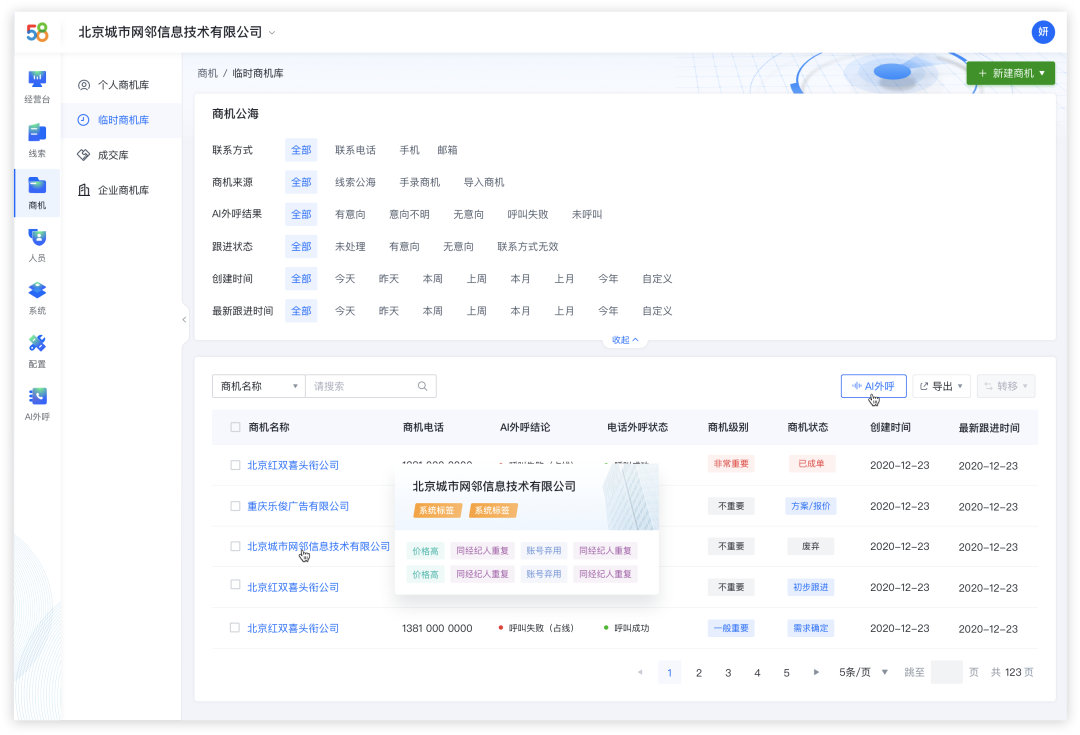Click the first 系统标签 orange tag in popup
The width and height of the screenshot is (1080, 735).
coord(437,510)
